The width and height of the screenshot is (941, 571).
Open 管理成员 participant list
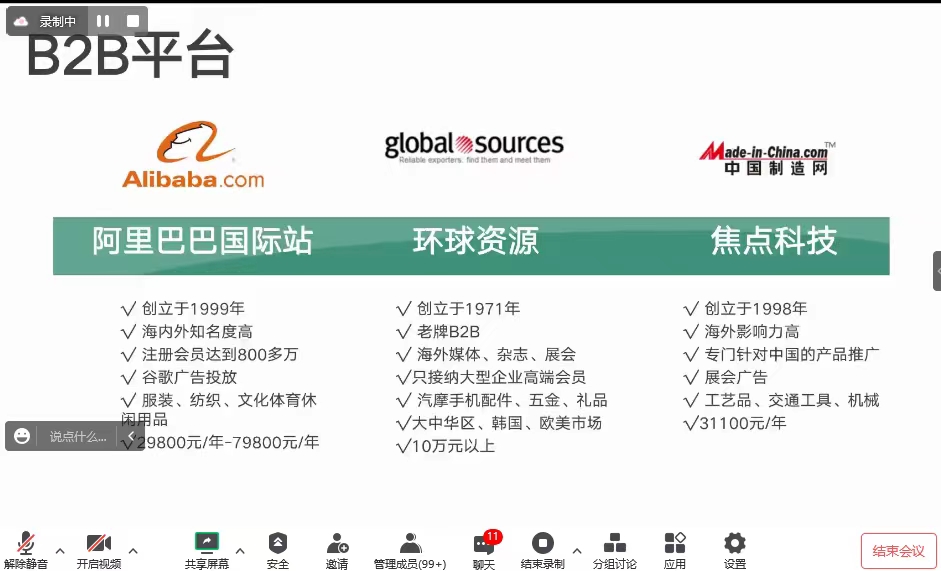tap(409, 549)
